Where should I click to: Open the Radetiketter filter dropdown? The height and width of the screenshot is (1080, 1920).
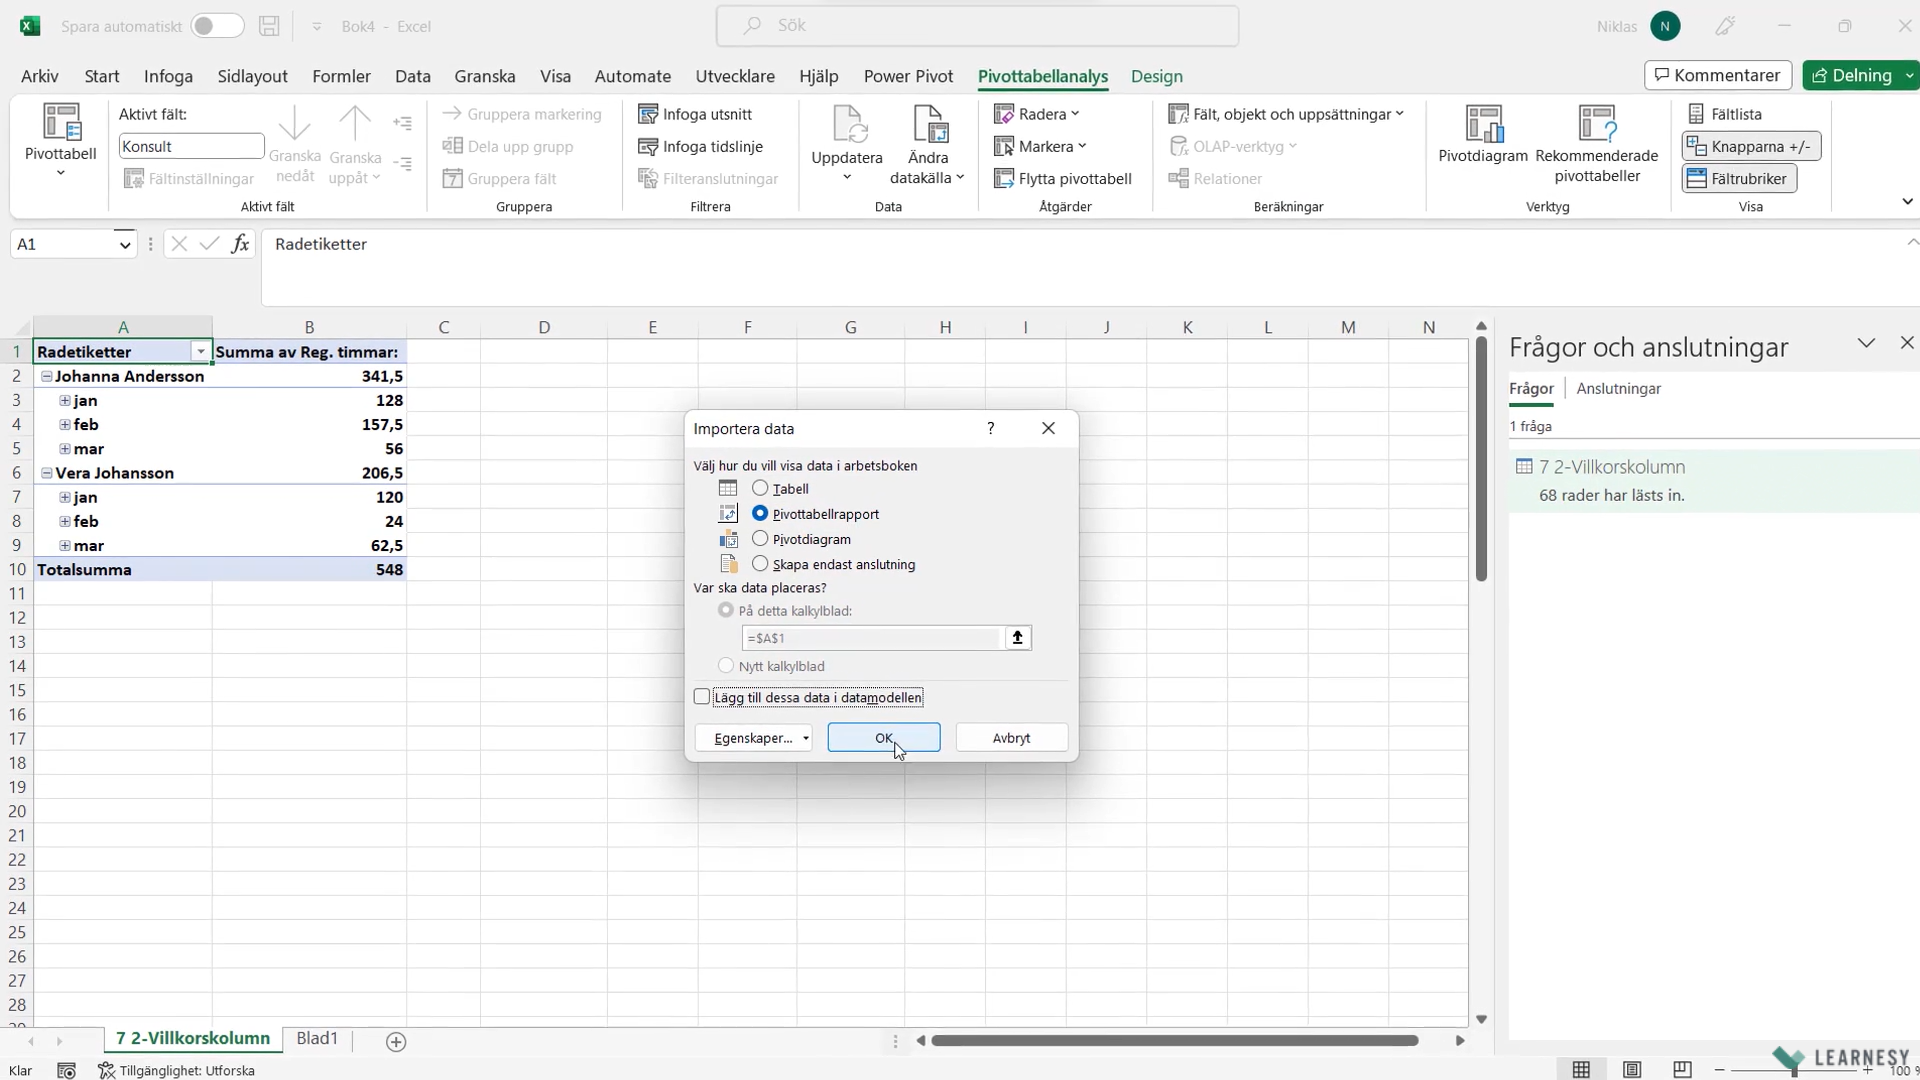[200, 351]
